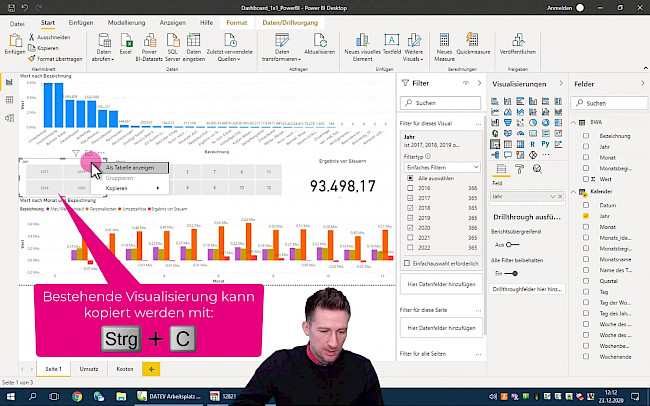Click the Excel data source icon
Viewport: 650px width, 406px height.
click(x=126, y=44)
